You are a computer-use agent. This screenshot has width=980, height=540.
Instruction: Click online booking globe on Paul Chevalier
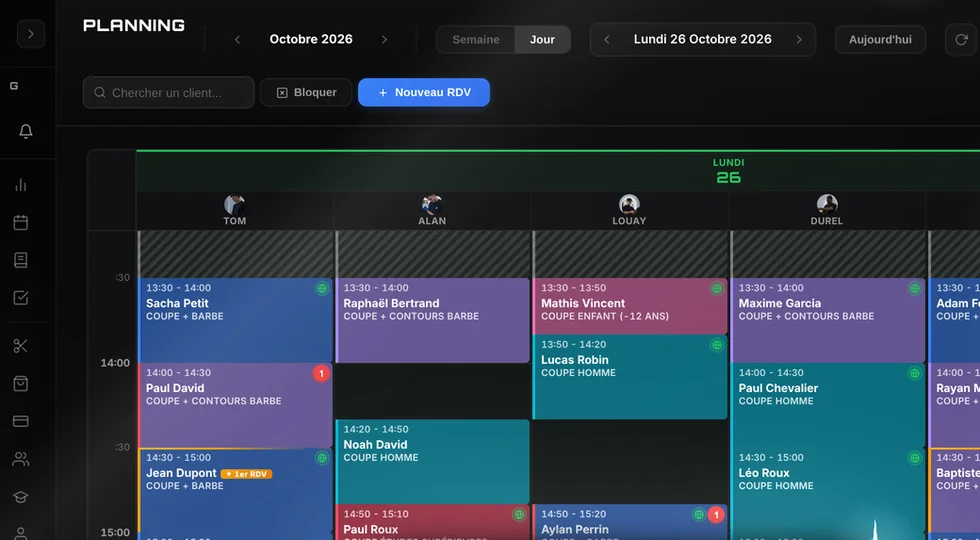click(914, 373)
